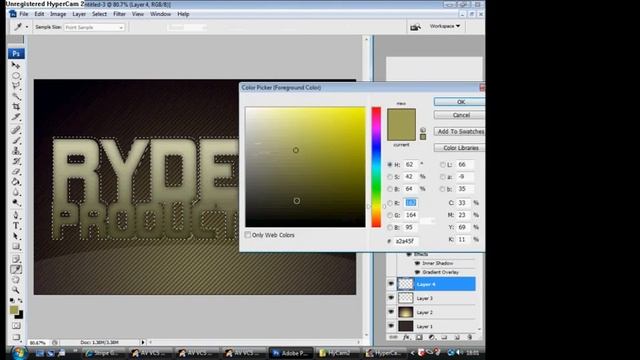Select the Eyedropper tool in toolbox
This screenshot has height=360, width=640.
point(16,269)
